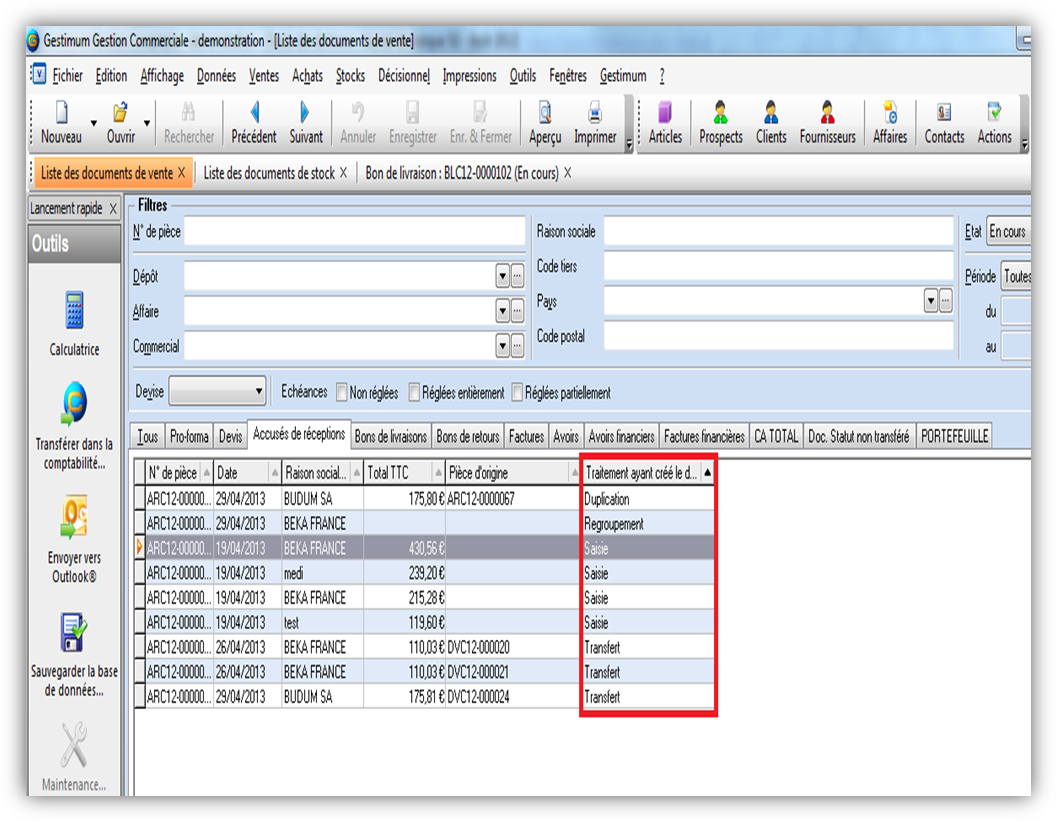1056x821 pixels.
Task: Click the Raison sociale input field
Action: 779,231
